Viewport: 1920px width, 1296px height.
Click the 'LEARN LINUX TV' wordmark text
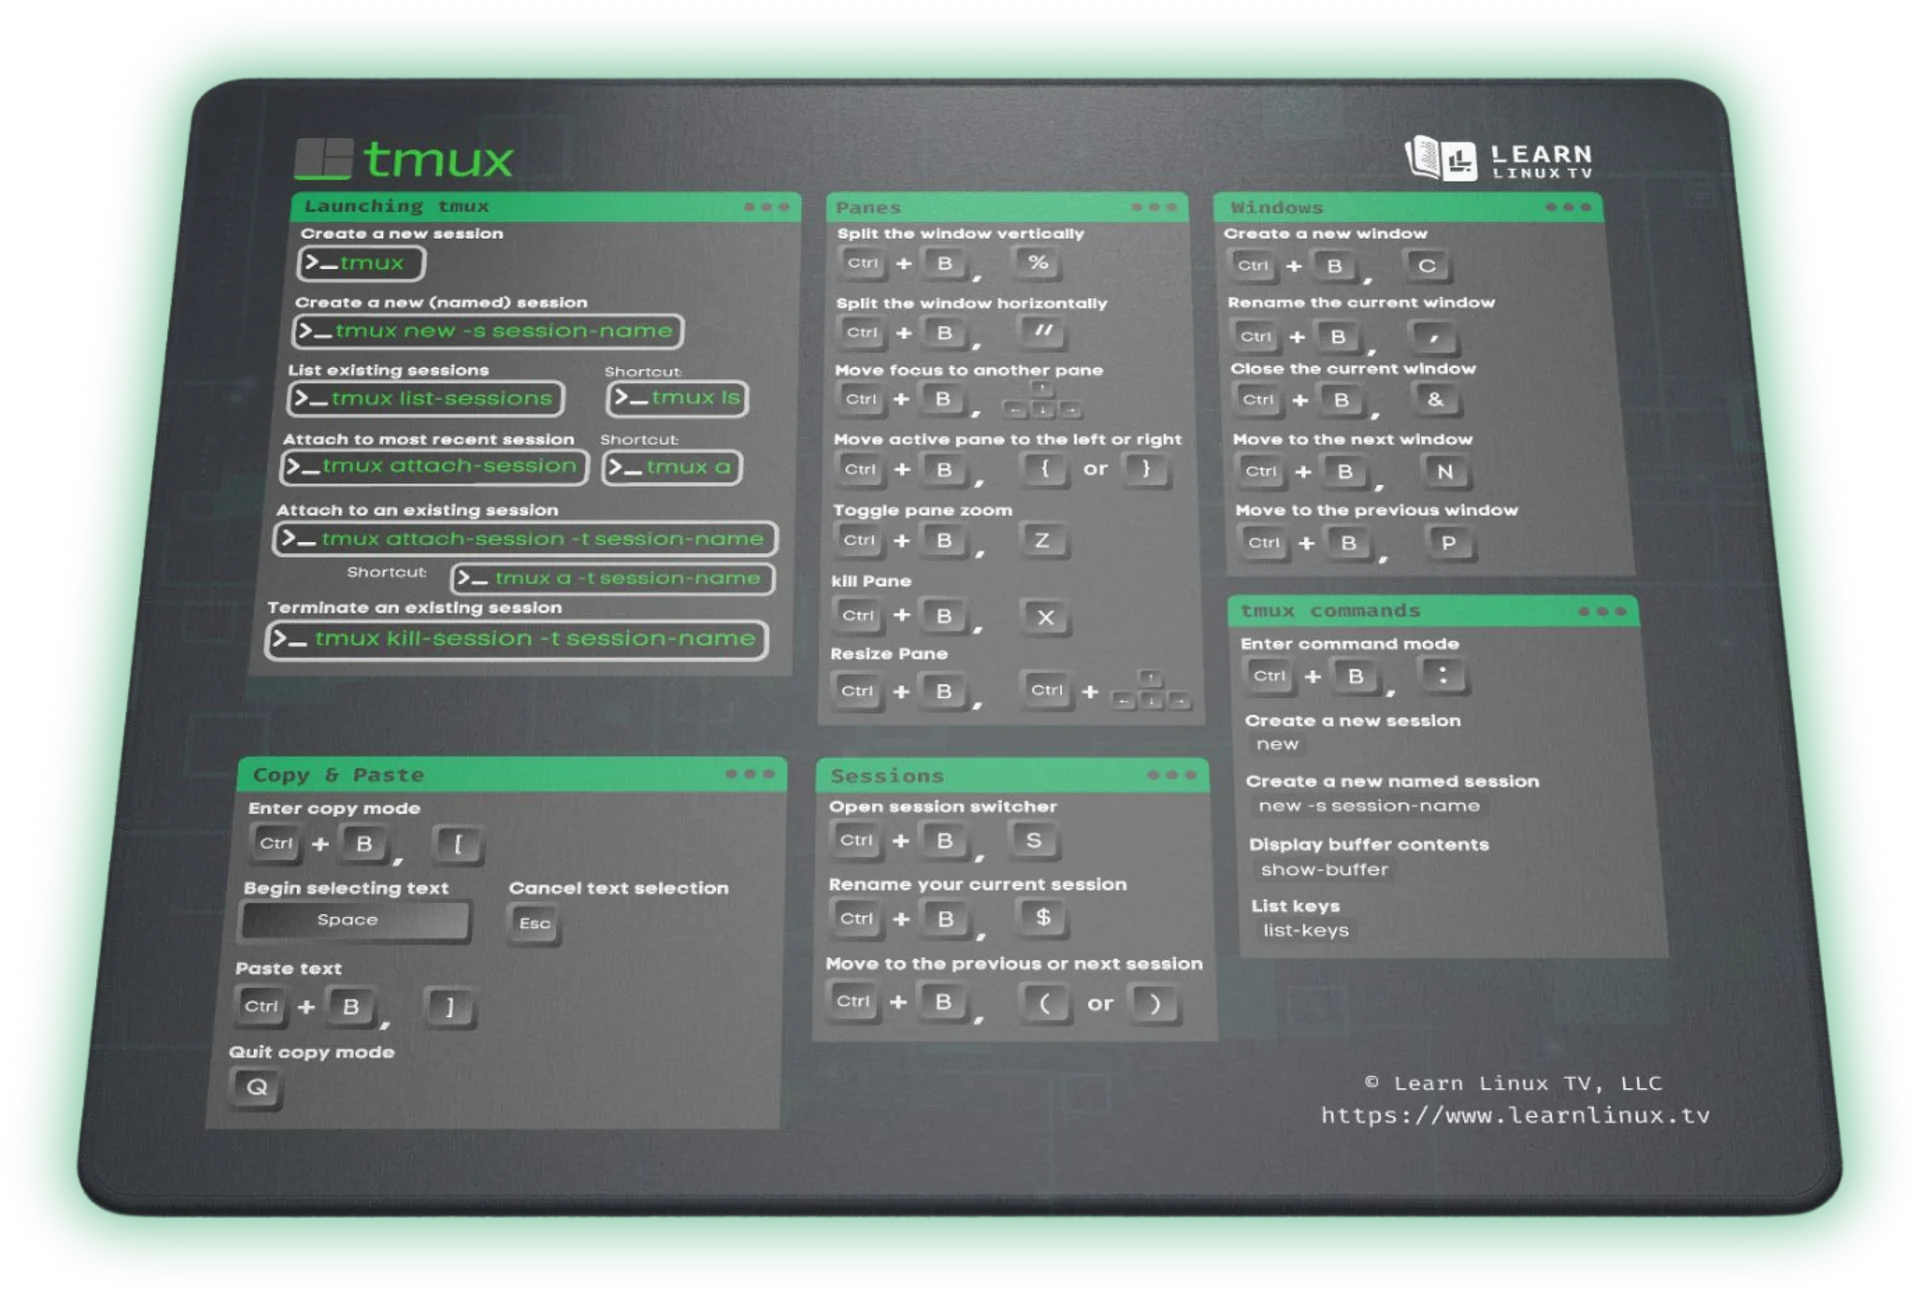click(1542, 160)
